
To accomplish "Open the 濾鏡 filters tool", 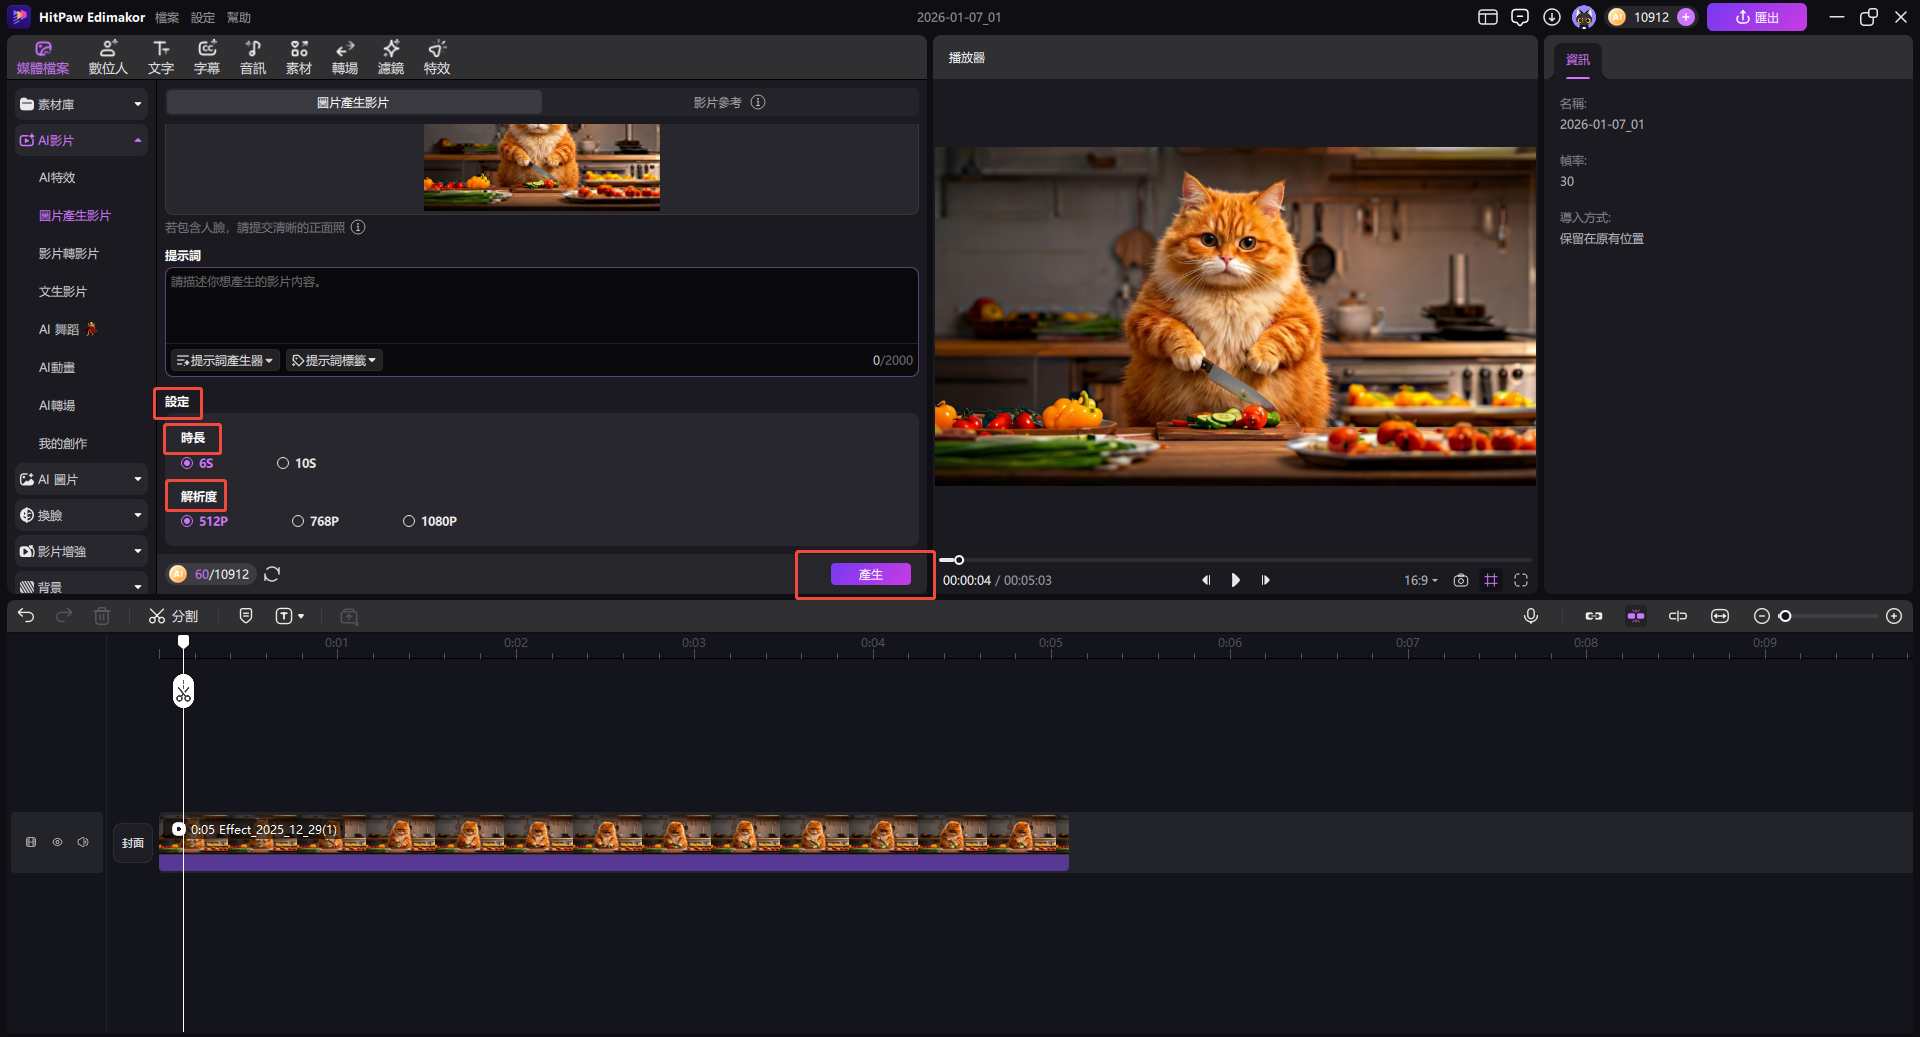I will 390,57.
